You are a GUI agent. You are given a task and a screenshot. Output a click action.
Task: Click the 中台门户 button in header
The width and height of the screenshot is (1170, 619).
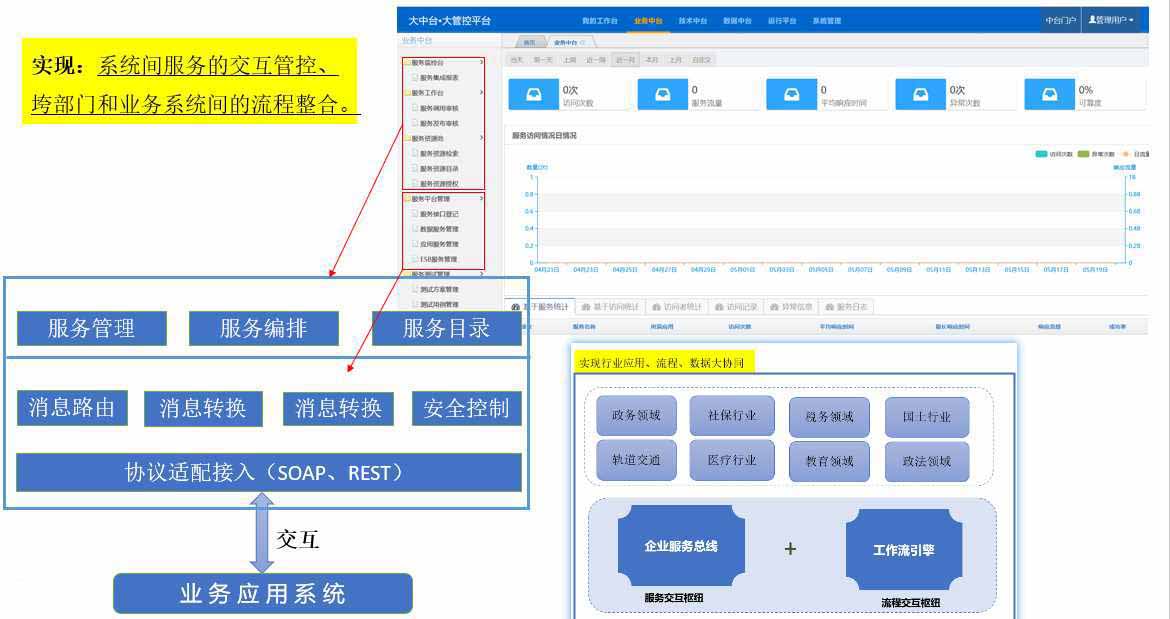[1060, 20]
